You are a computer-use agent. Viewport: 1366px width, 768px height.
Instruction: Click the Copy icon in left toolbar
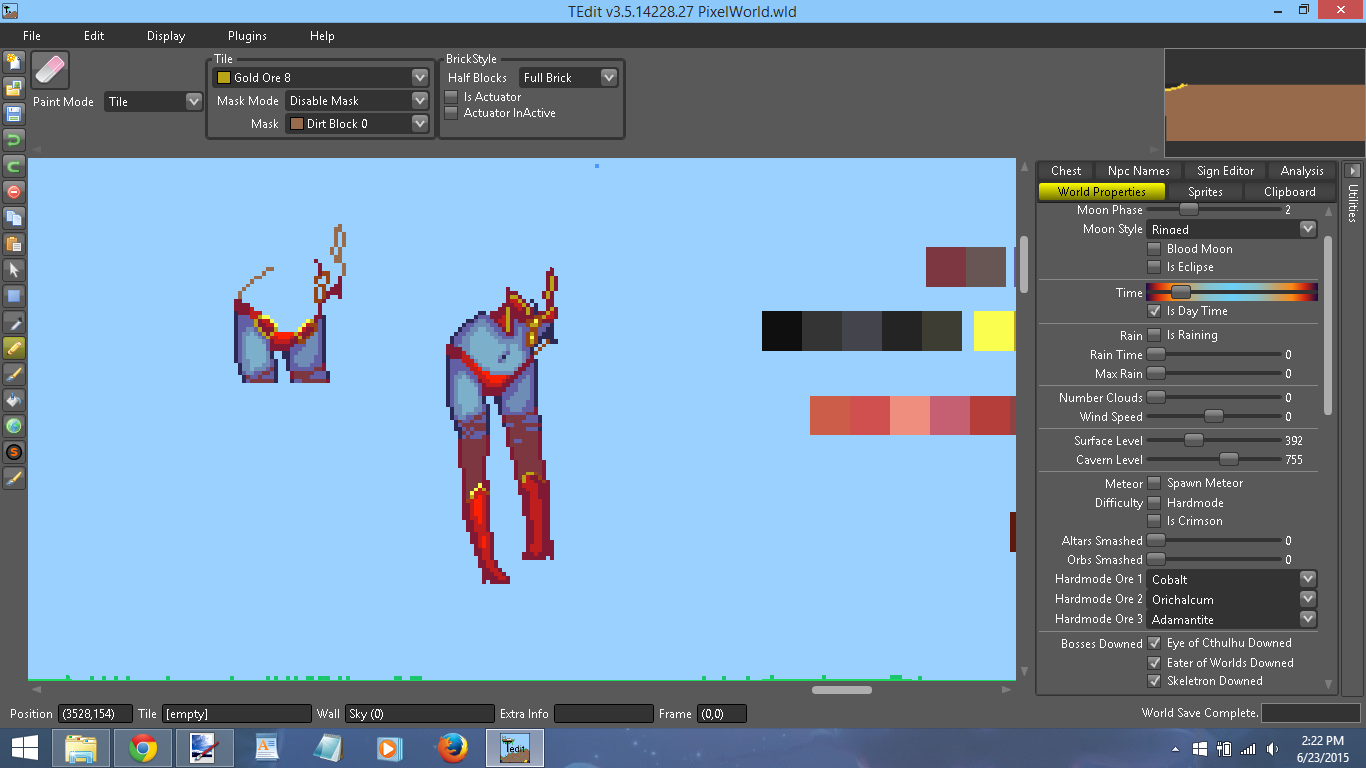[x=14, y=218]
